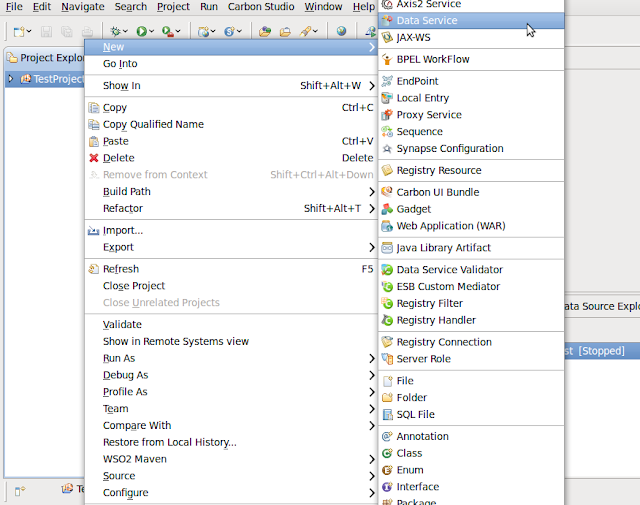Select ESB Custom Mediator icon item

pyautogui.click(x=471, y=287)
